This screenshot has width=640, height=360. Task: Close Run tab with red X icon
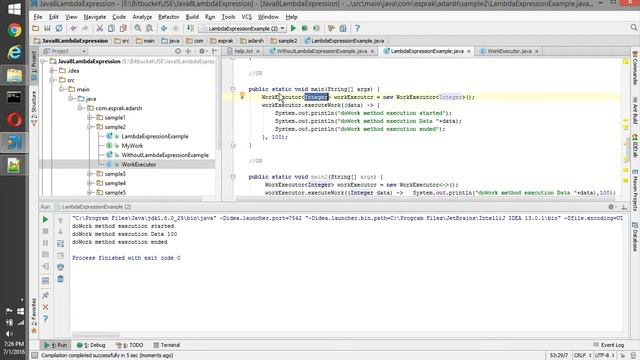pos(45,307)
